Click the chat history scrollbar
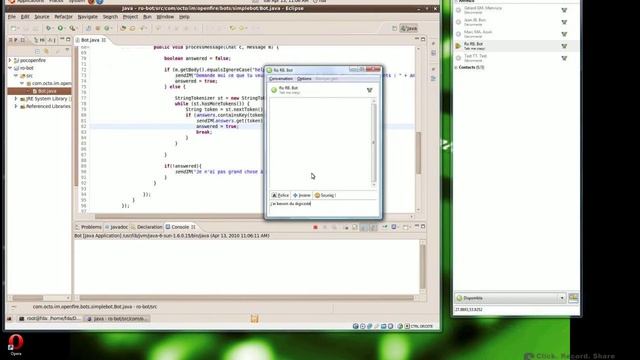This screenshot has height=360, width=640. (373, 143)
